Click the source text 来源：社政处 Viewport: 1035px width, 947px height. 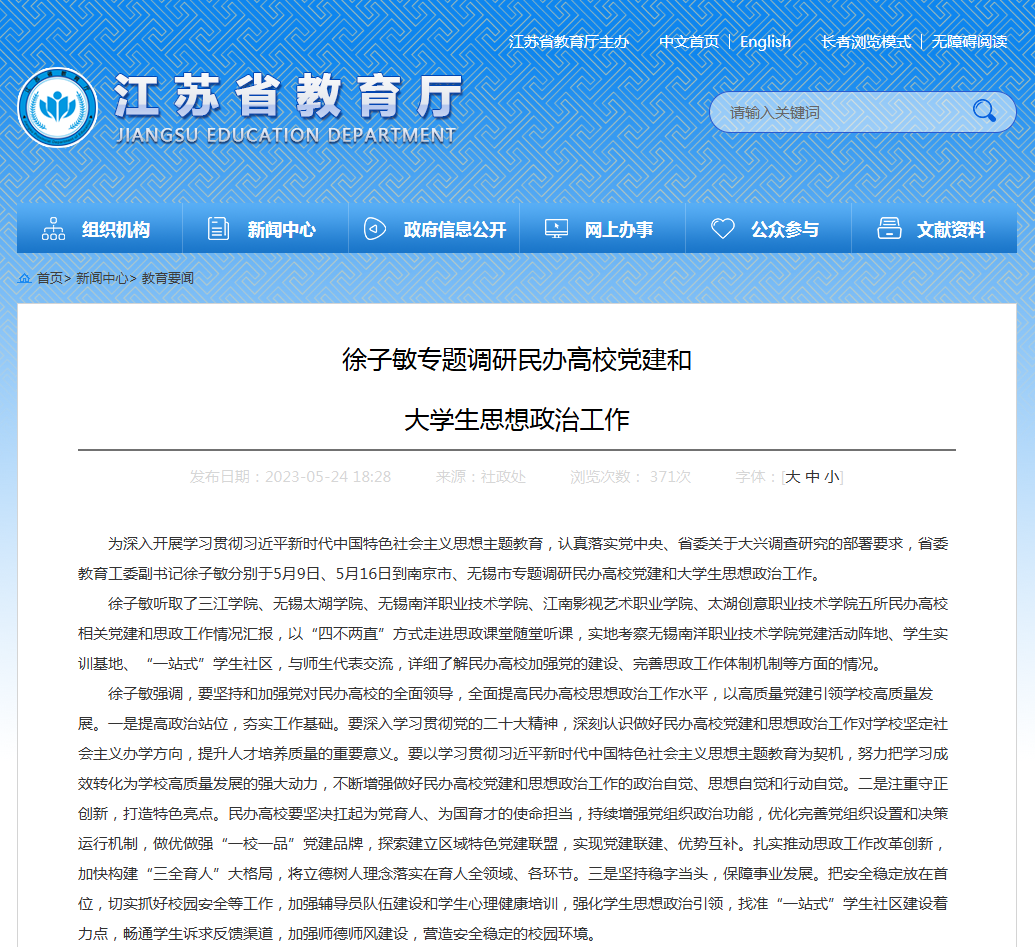pos(481,477)
